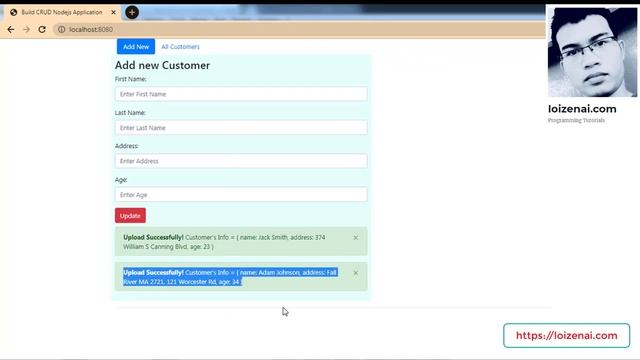640x360 pixels.
Task: Click into the Enter Age field
Action: [241, 195]
